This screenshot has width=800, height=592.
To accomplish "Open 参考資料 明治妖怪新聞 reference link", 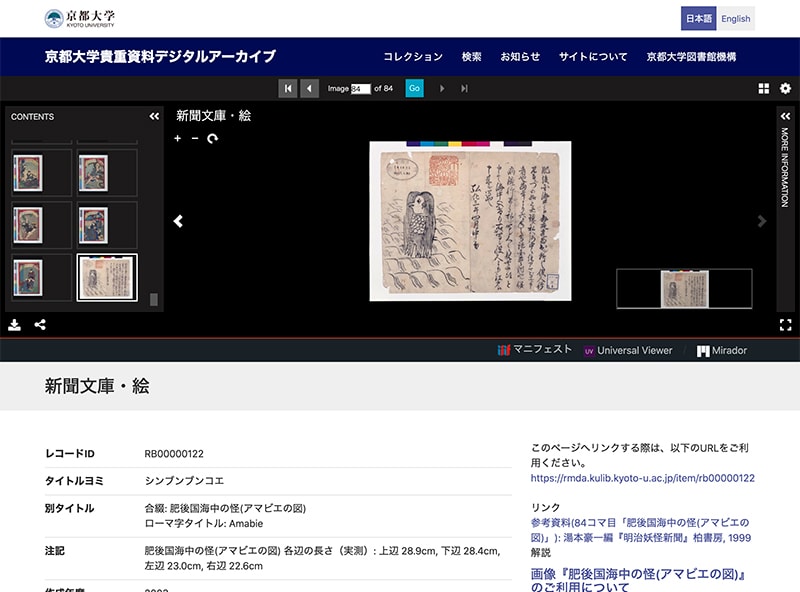I will click(x=640, y=530).
